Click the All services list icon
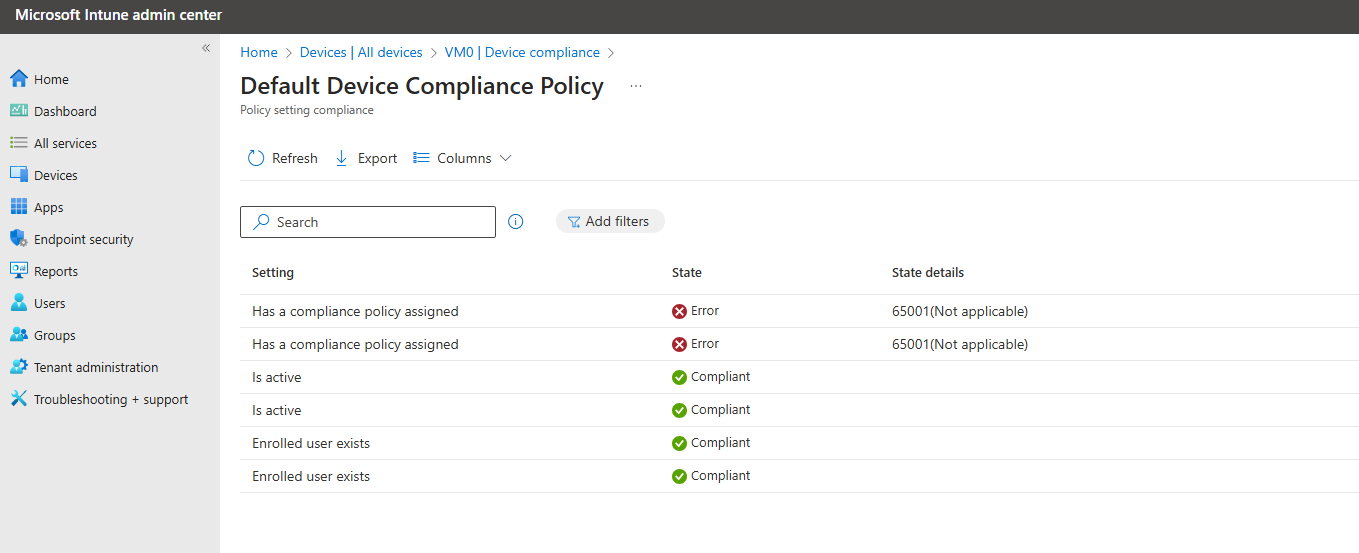Viewport: 1359px width, 553px height. tap(18, 143)
